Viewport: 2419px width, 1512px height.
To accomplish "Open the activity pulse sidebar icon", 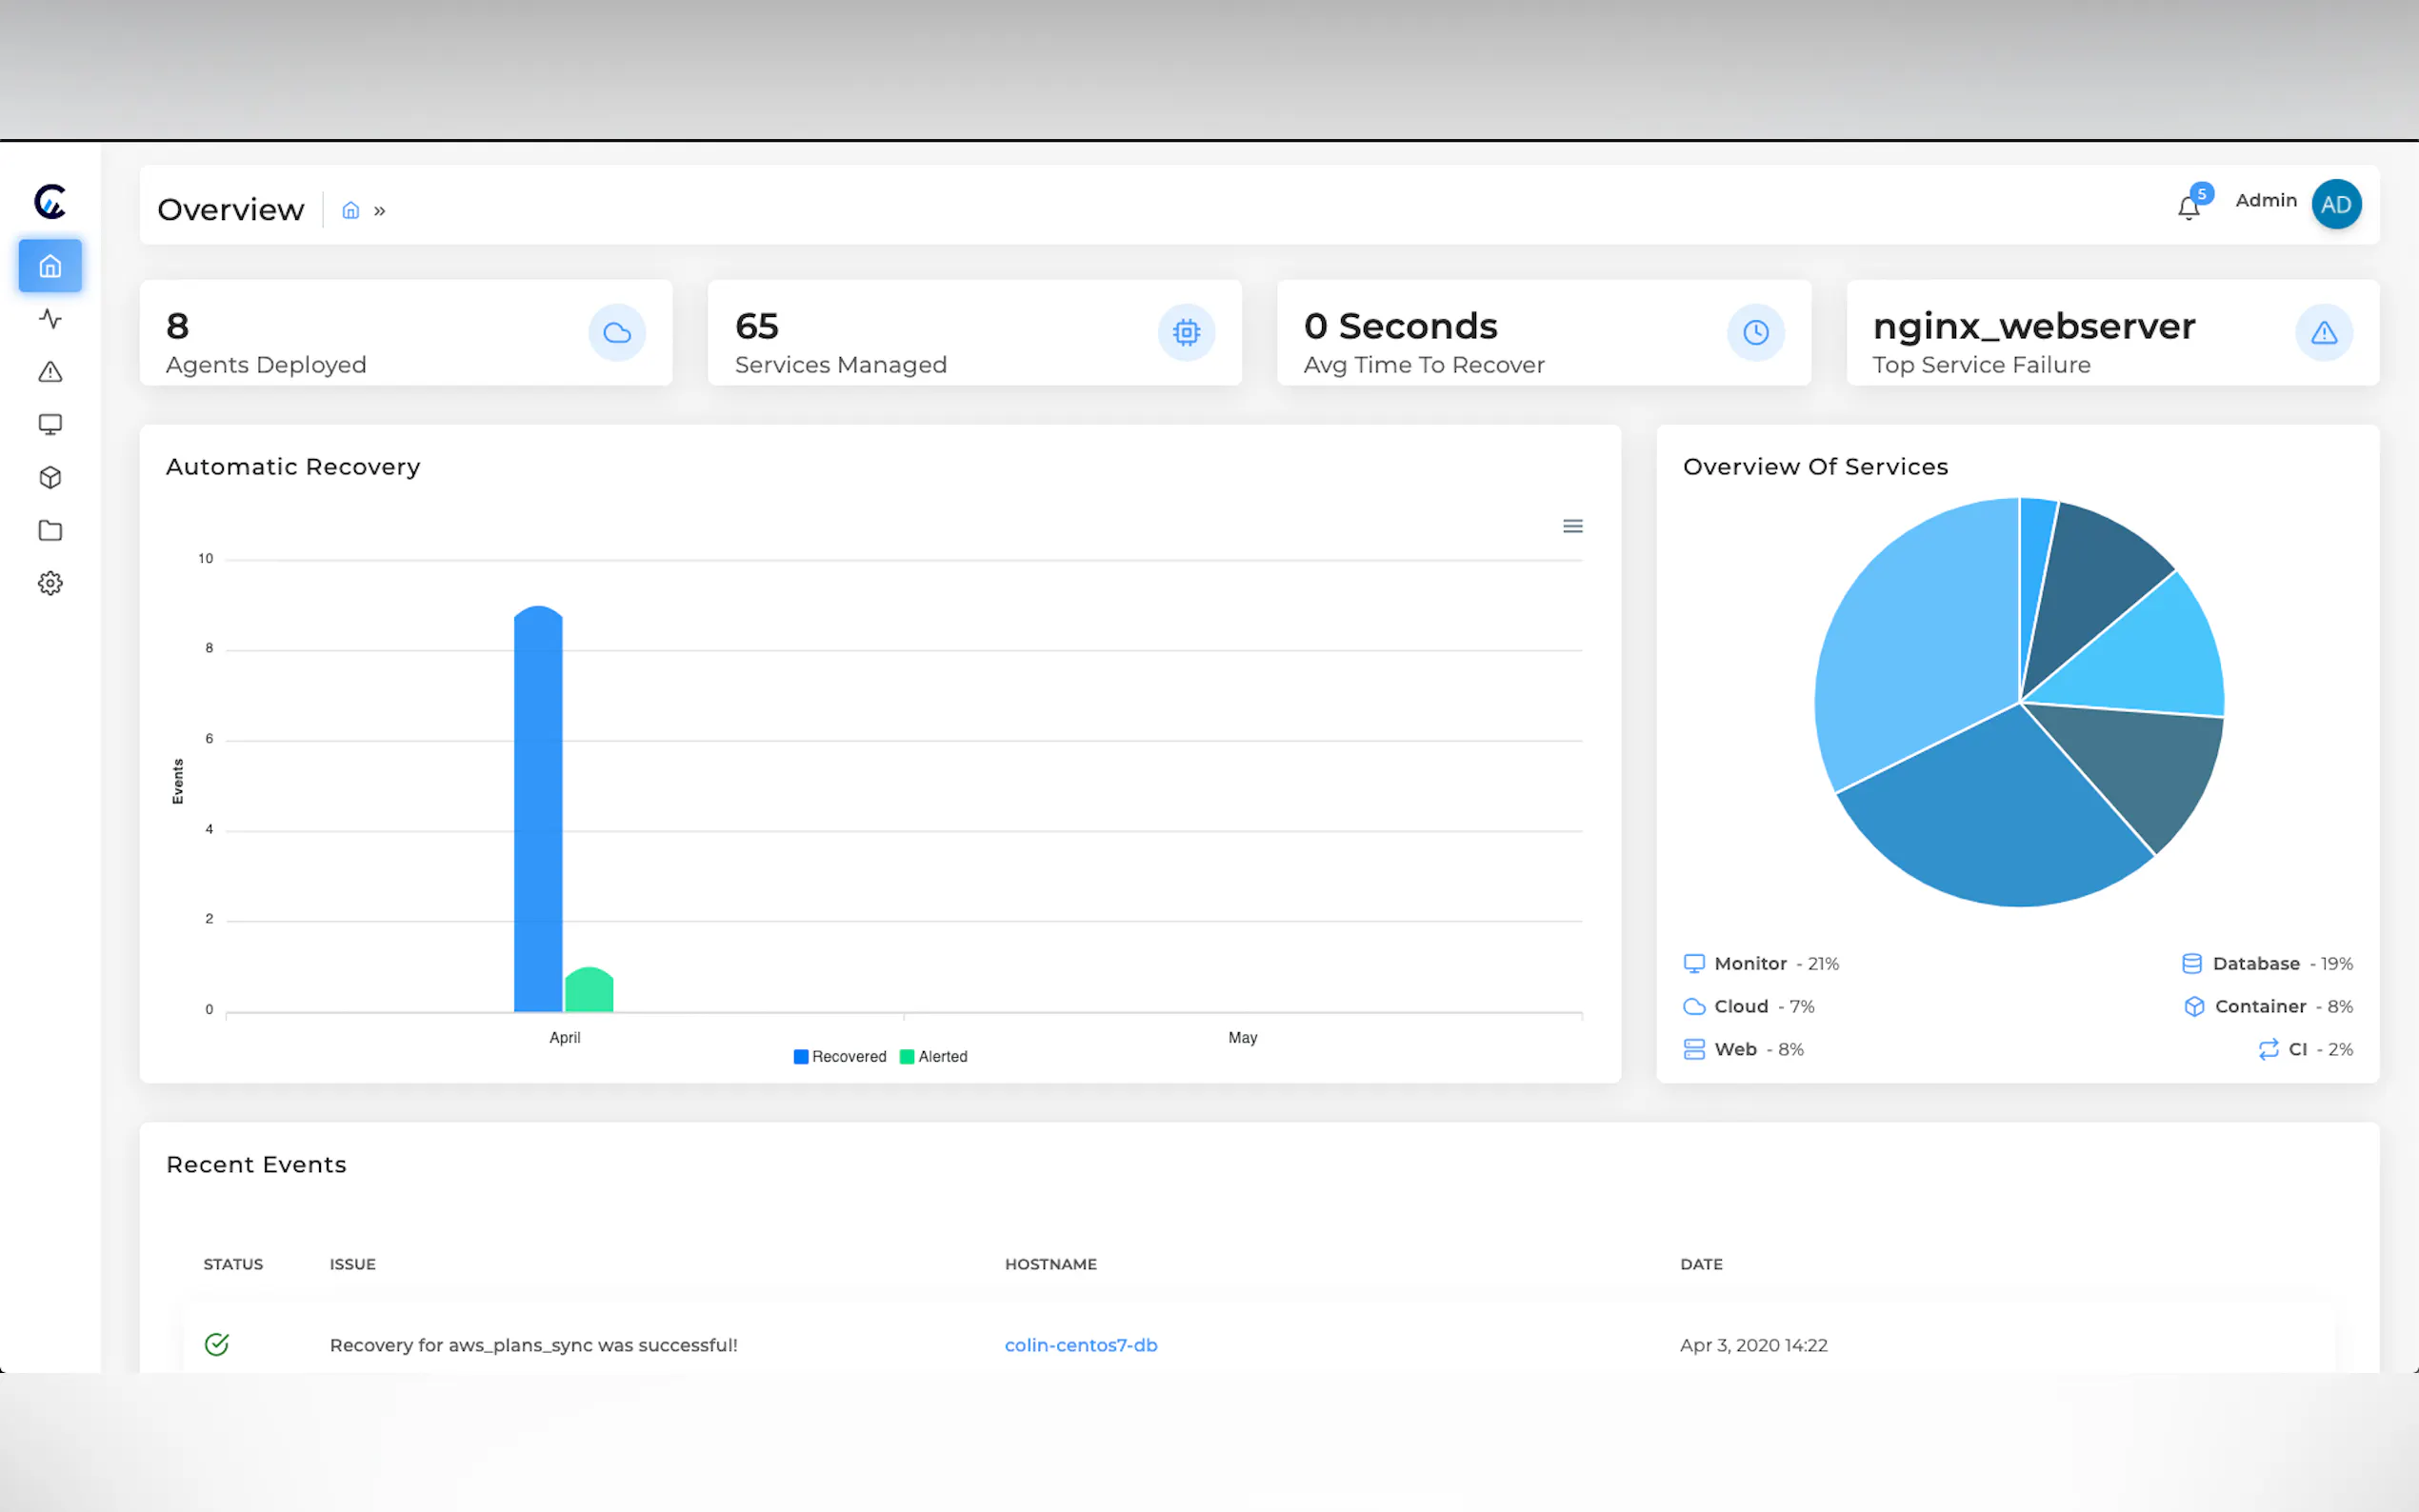I will 50,319.
